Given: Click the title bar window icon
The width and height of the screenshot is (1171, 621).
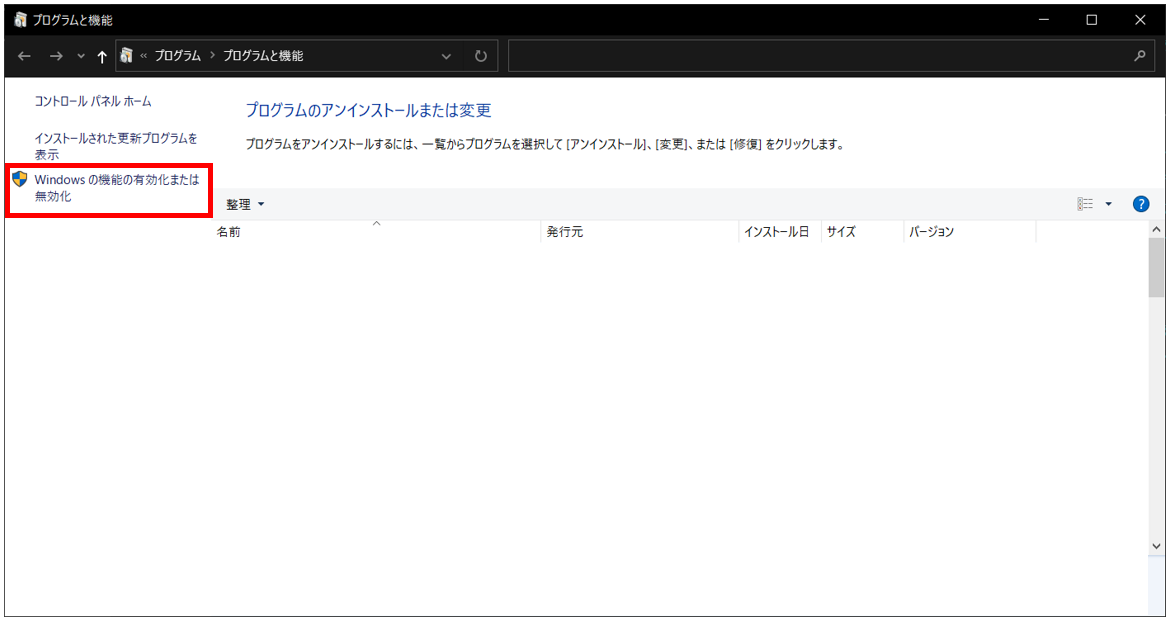Looking at the screenshot, I should point(20,20).
